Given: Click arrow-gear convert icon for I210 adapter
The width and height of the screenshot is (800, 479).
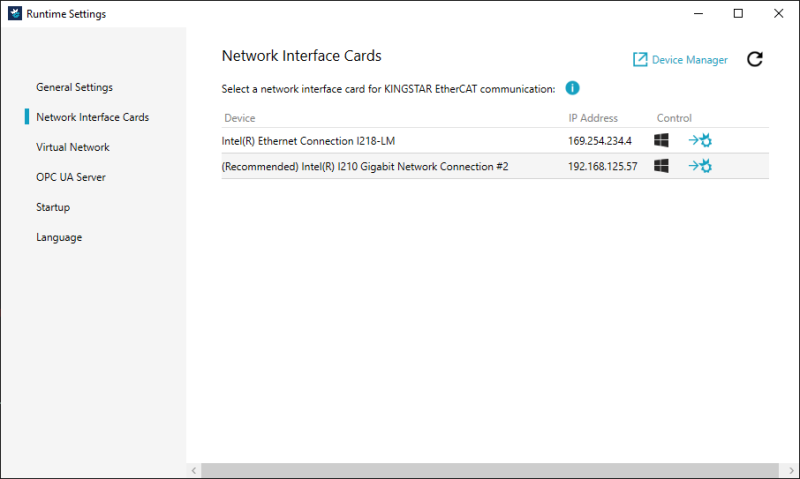Looking at the screenshot, I should [x=700, y=166].
